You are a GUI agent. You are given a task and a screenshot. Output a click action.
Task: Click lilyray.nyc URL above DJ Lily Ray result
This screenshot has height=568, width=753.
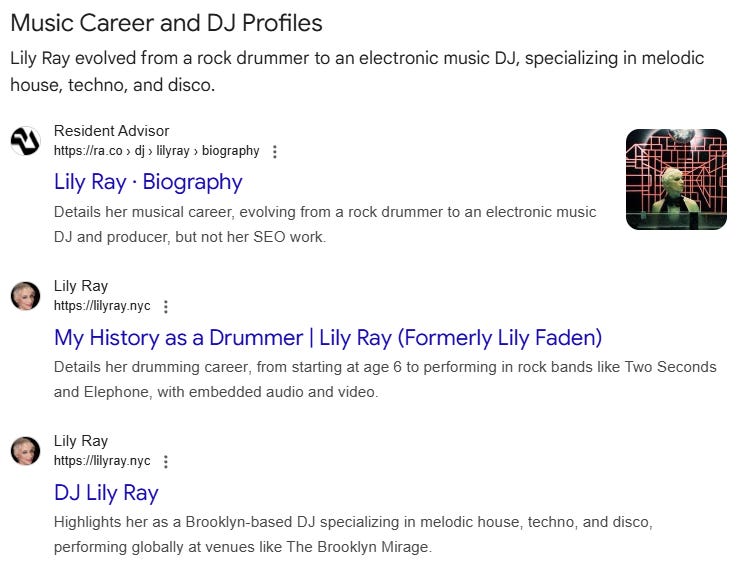pyautogui.click(x=102, y=461)
